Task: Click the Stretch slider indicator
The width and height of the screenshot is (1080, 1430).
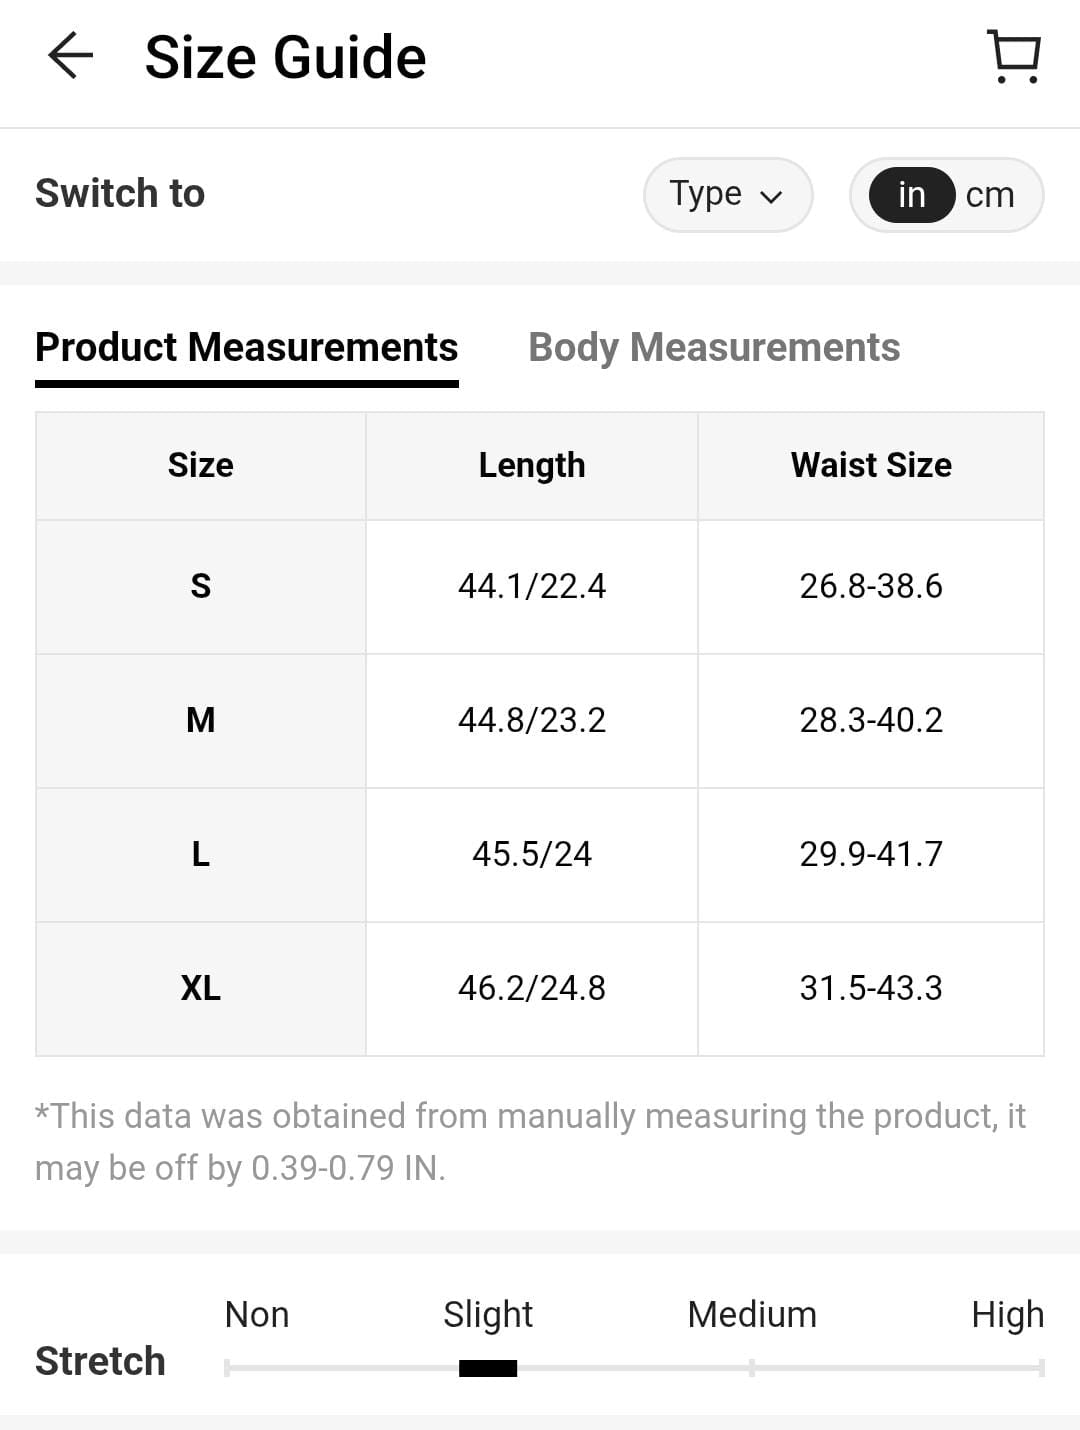Action: tap(488, 1368)
